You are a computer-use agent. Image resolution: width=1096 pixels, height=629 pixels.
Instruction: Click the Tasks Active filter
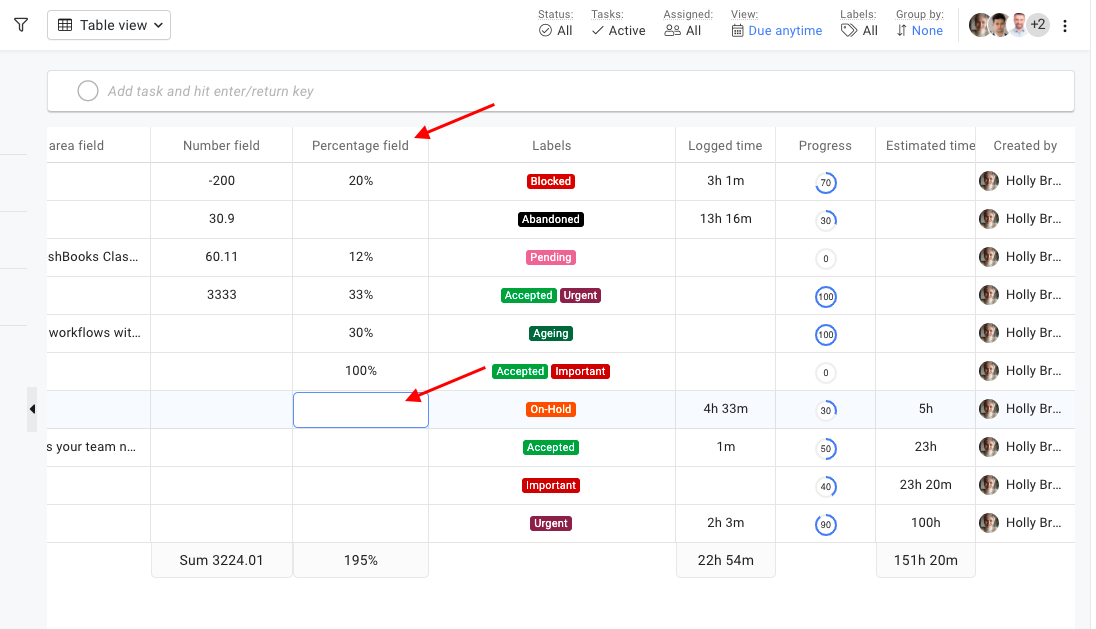(x=618, y=31)
